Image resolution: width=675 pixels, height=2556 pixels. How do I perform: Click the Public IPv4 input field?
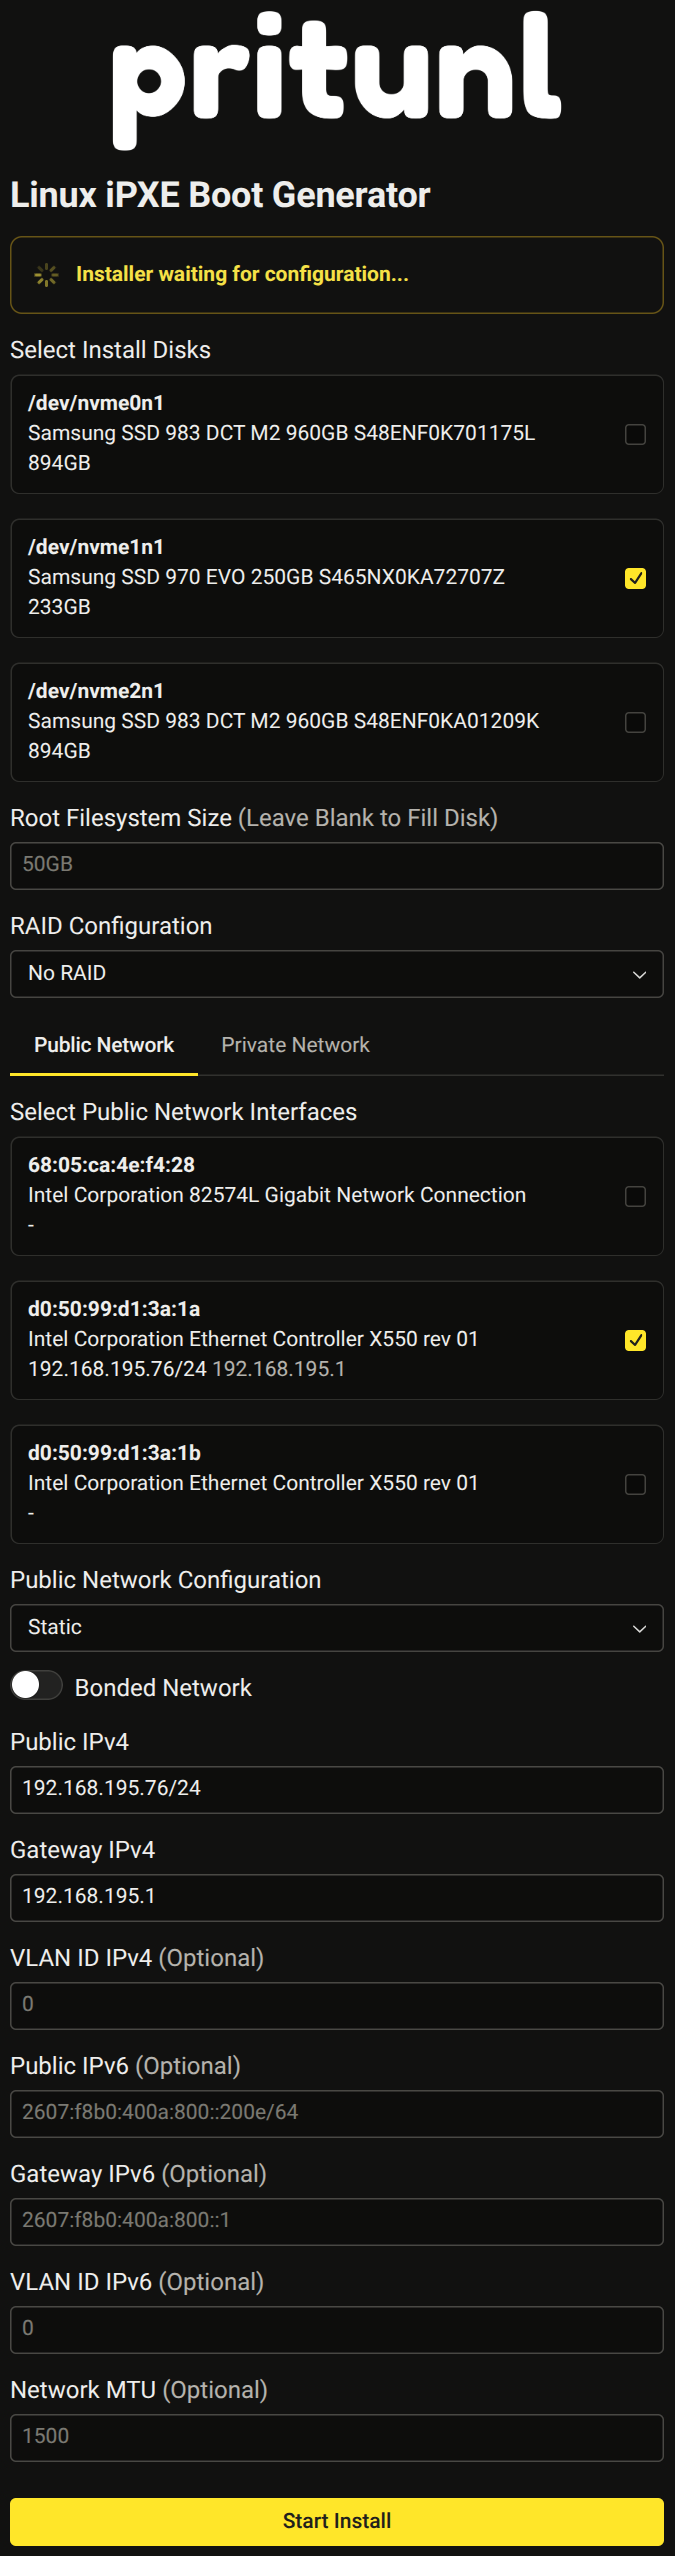pyautogui.click(x=336, y=1789)
